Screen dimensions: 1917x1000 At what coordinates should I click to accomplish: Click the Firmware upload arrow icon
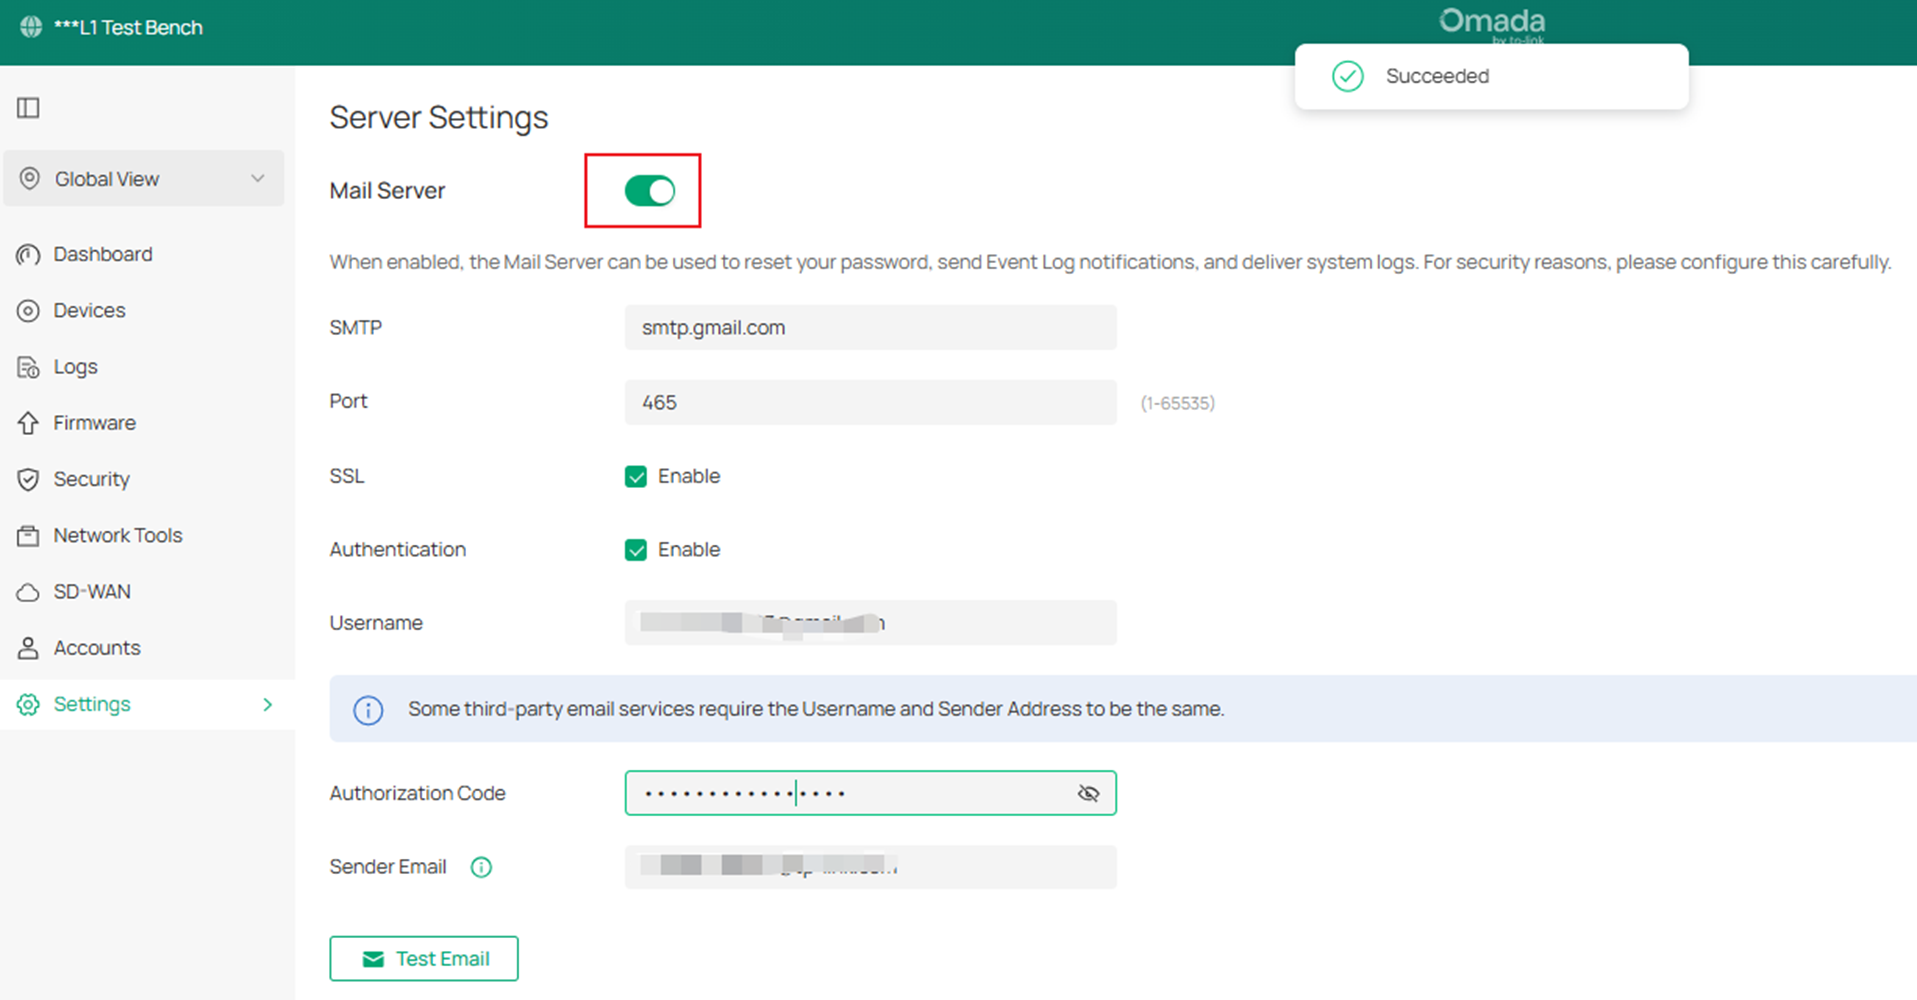tap(28, 423)
